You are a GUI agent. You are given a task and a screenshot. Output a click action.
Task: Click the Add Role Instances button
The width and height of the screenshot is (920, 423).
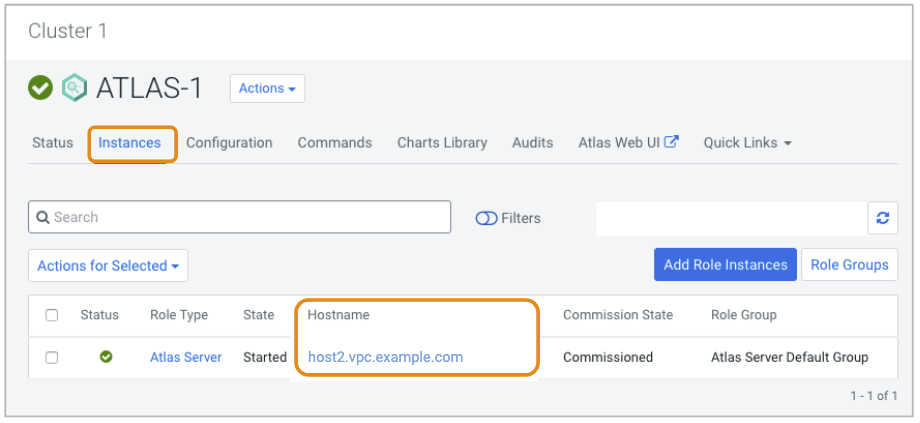pos(725,265)
